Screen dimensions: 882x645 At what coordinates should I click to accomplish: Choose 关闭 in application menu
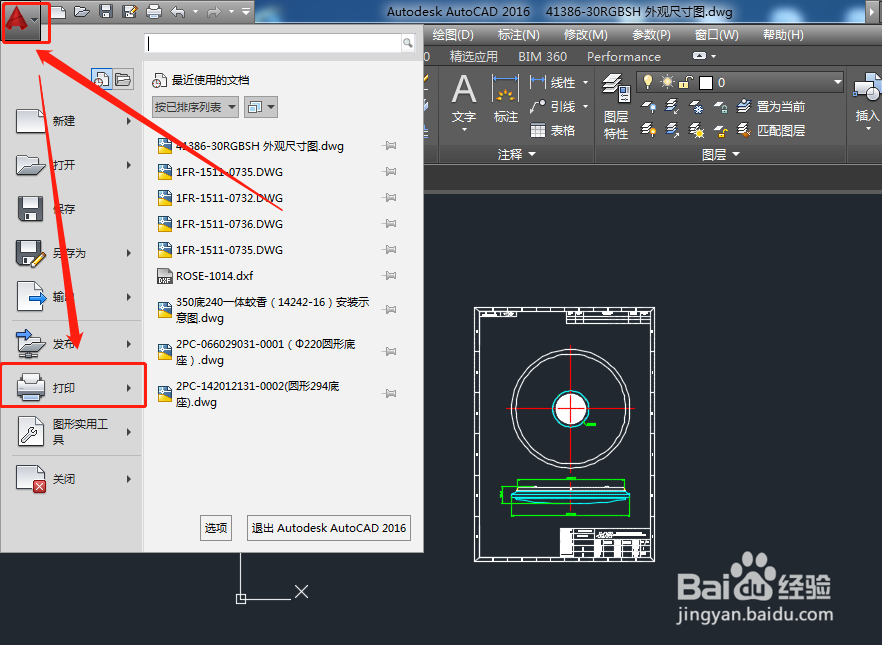(73, 479)
